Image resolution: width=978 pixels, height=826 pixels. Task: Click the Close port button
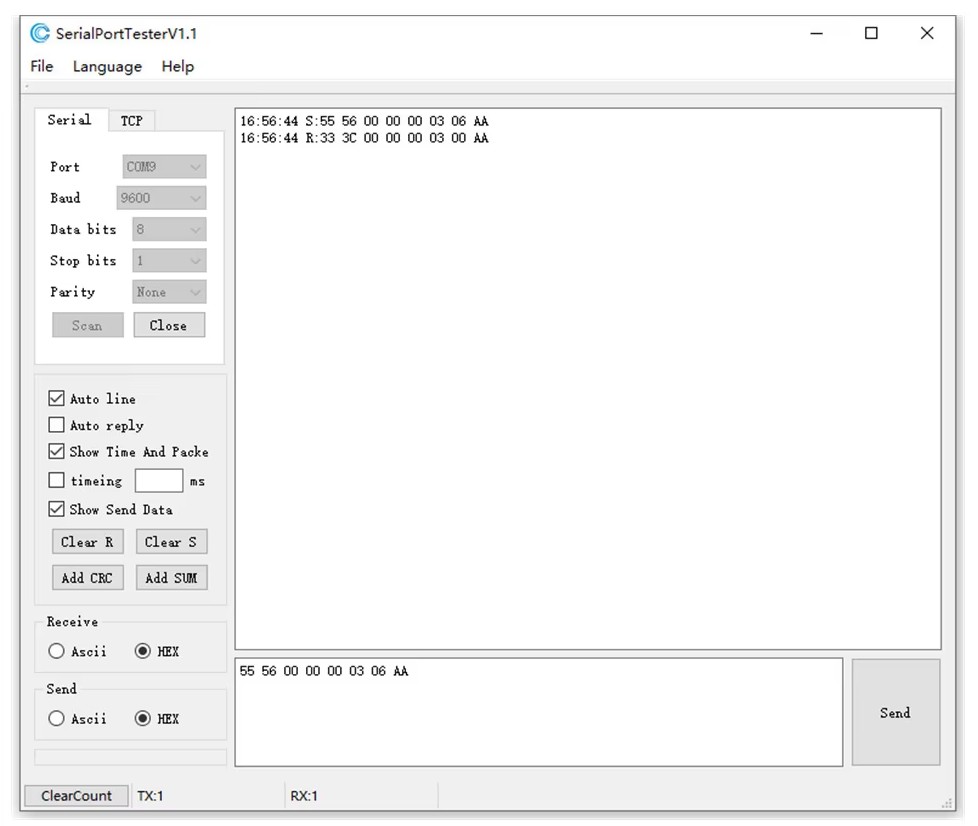click(168, 325)
